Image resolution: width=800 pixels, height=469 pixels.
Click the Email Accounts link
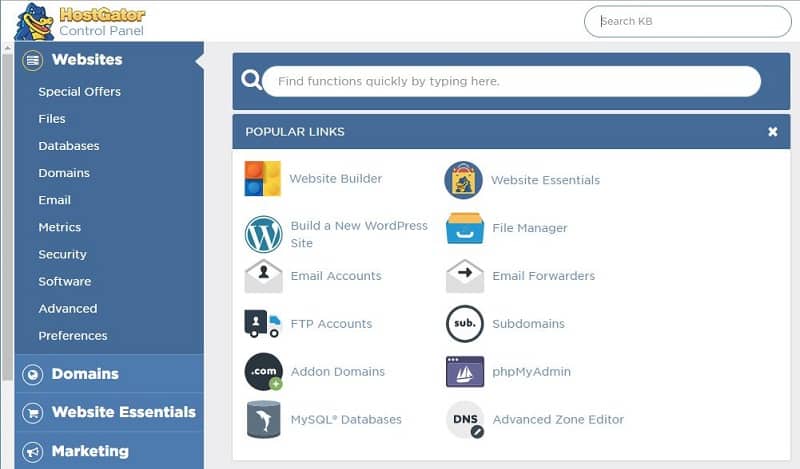[x=336, y=276]
